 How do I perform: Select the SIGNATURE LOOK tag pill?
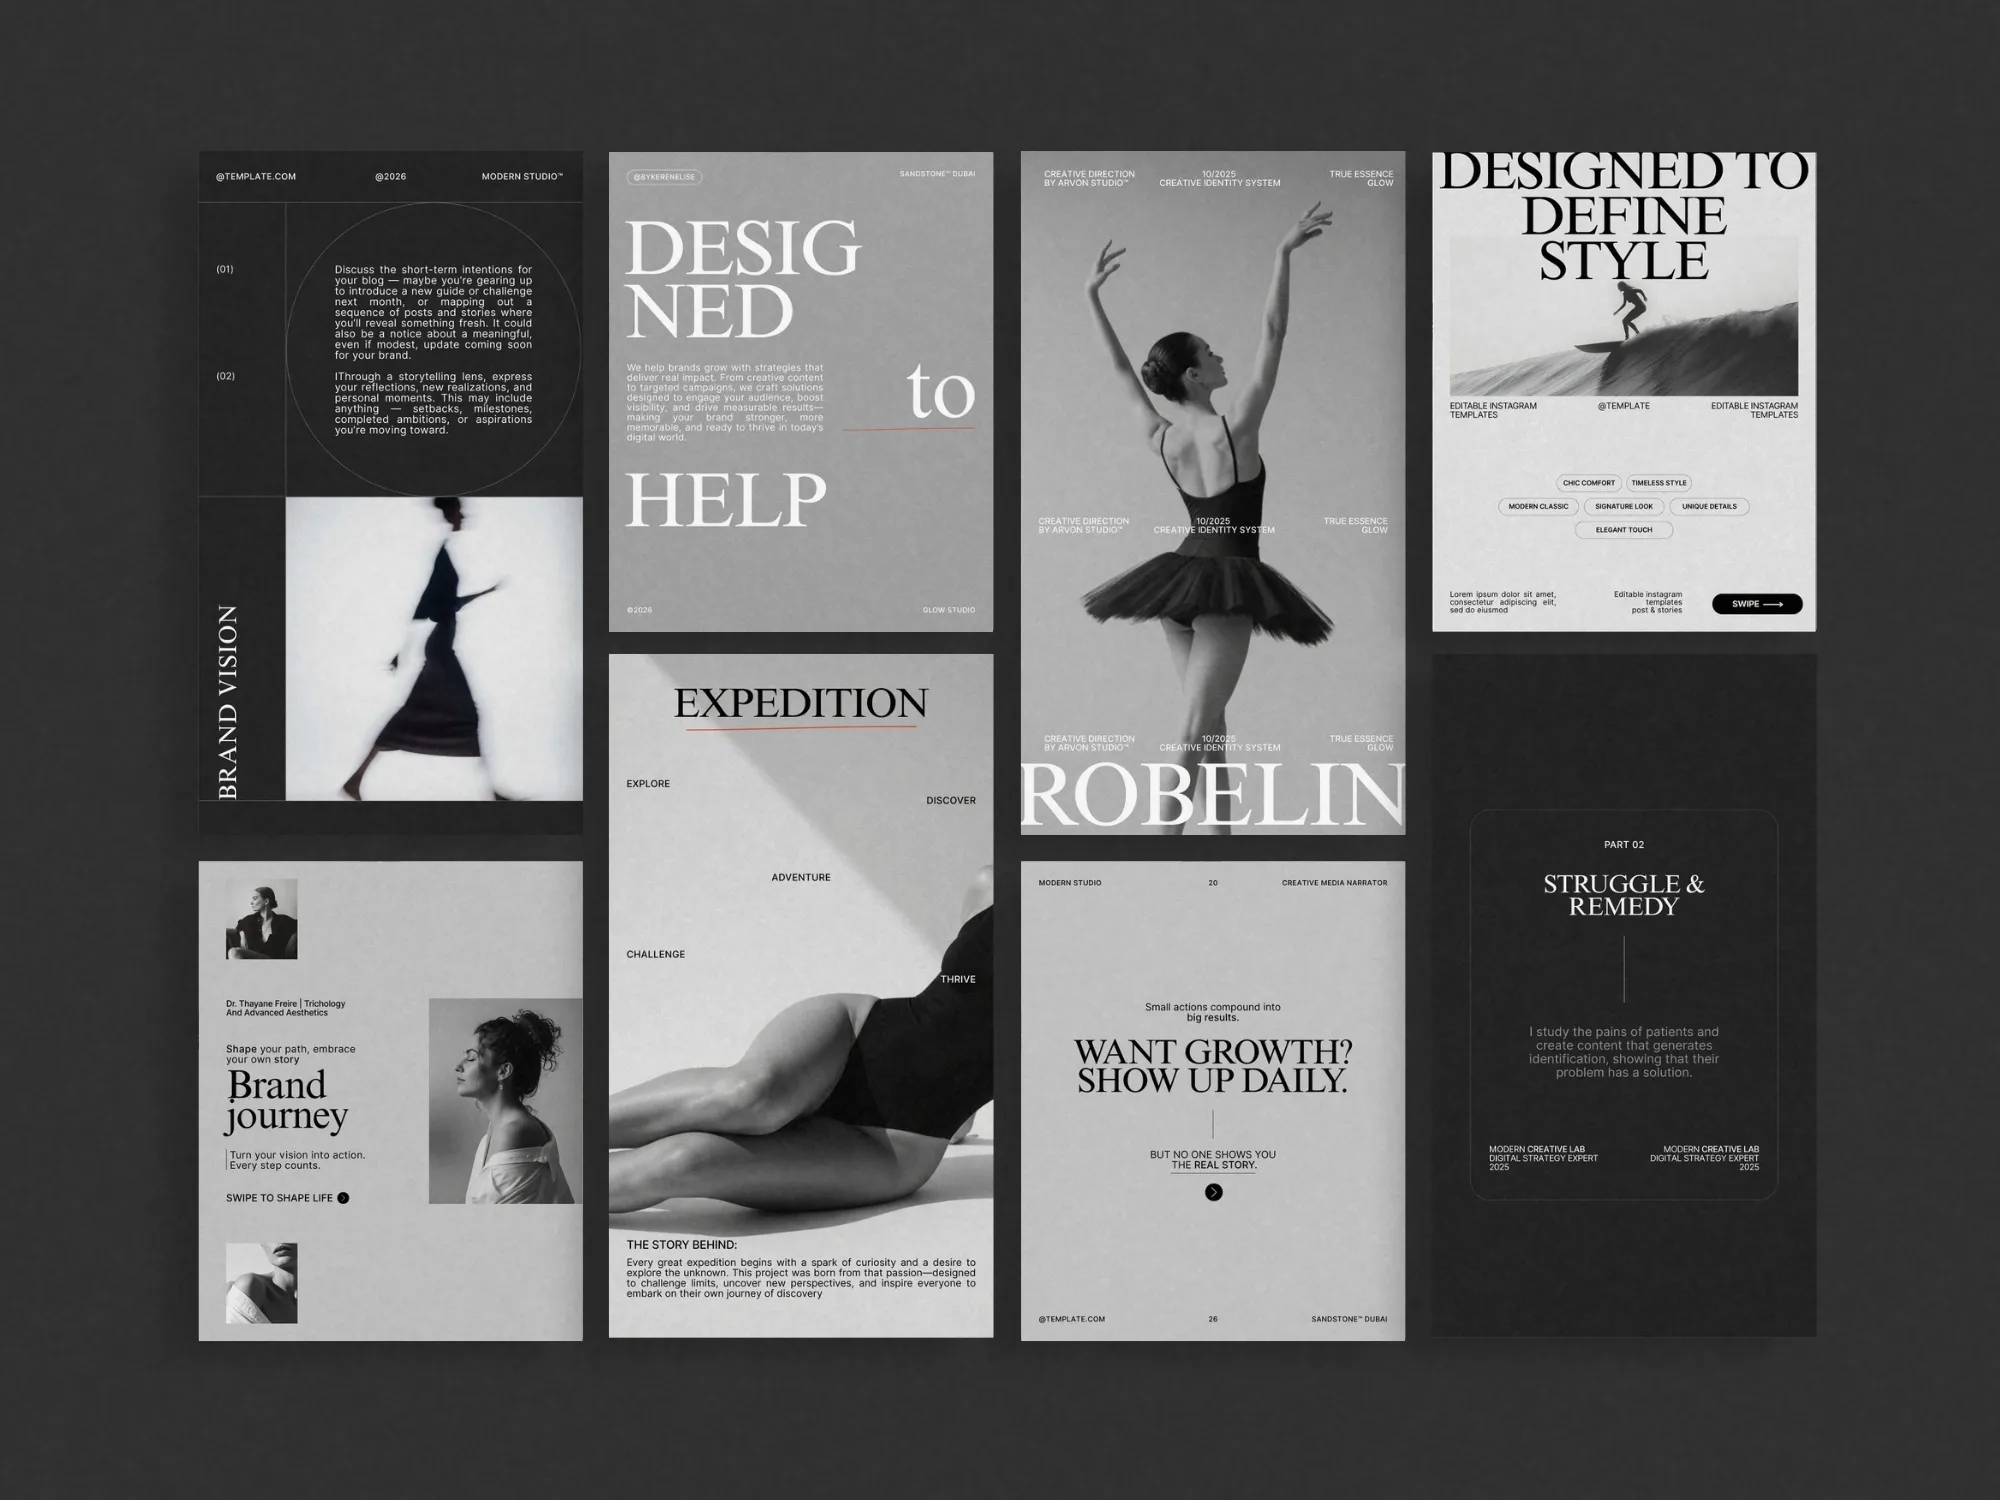pos(1626,507)
